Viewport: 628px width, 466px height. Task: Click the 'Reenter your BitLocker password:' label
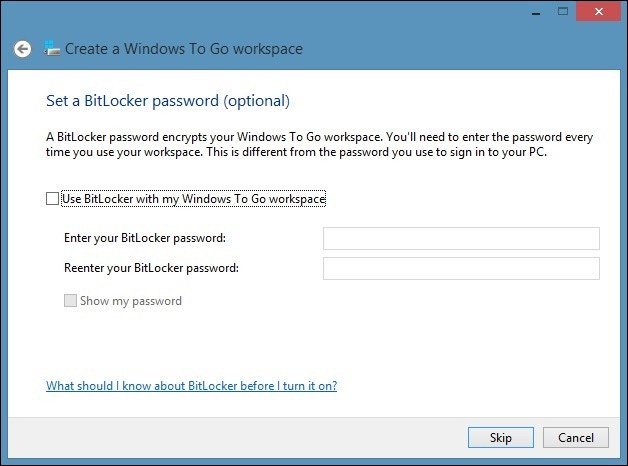(x=150, y=268)
